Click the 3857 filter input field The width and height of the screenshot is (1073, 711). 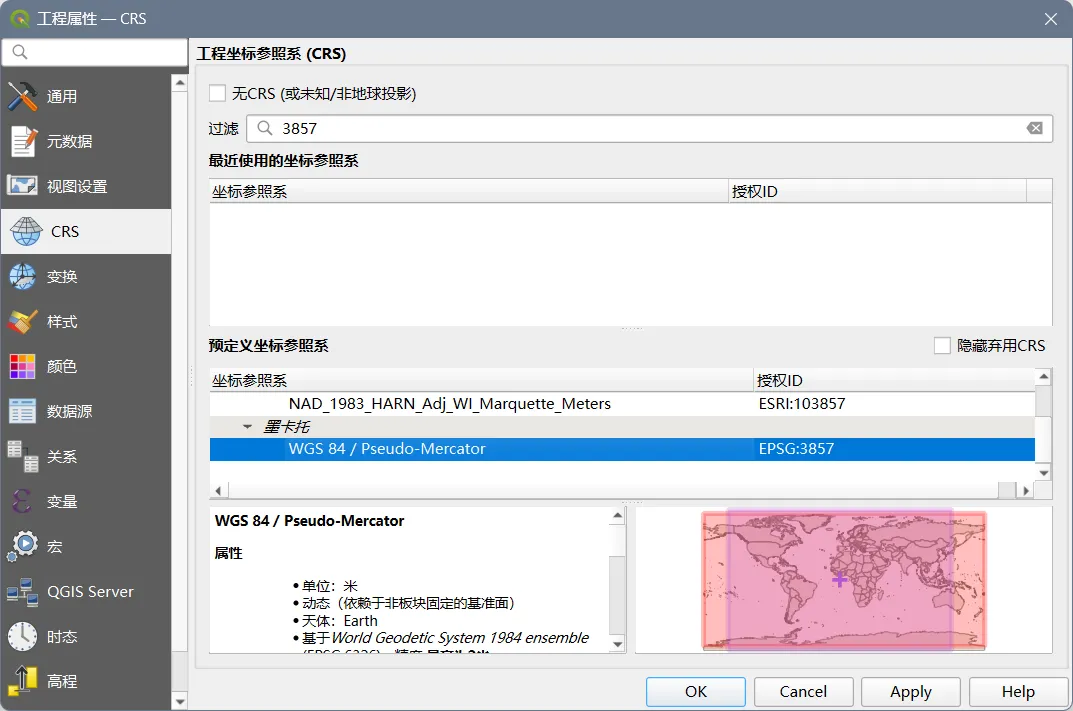[x=649, y=128]
